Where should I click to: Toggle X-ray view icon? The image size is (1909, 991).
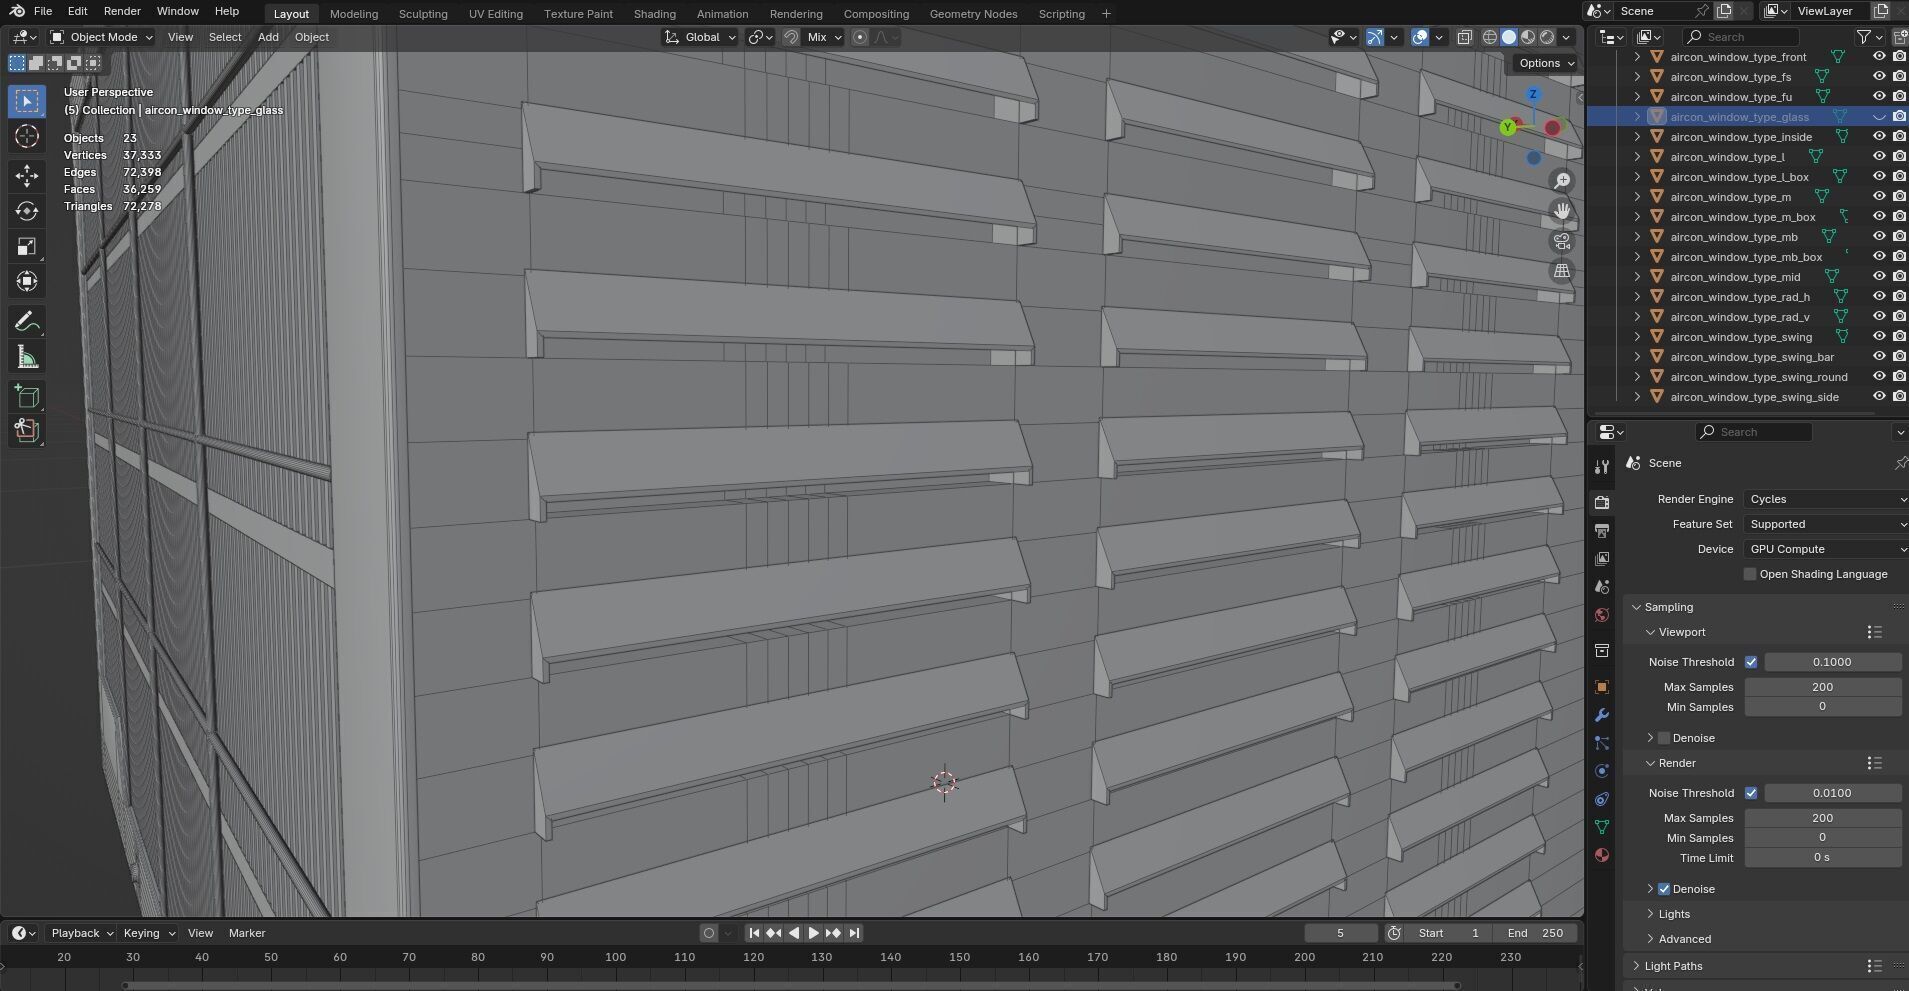[1464, 37]
